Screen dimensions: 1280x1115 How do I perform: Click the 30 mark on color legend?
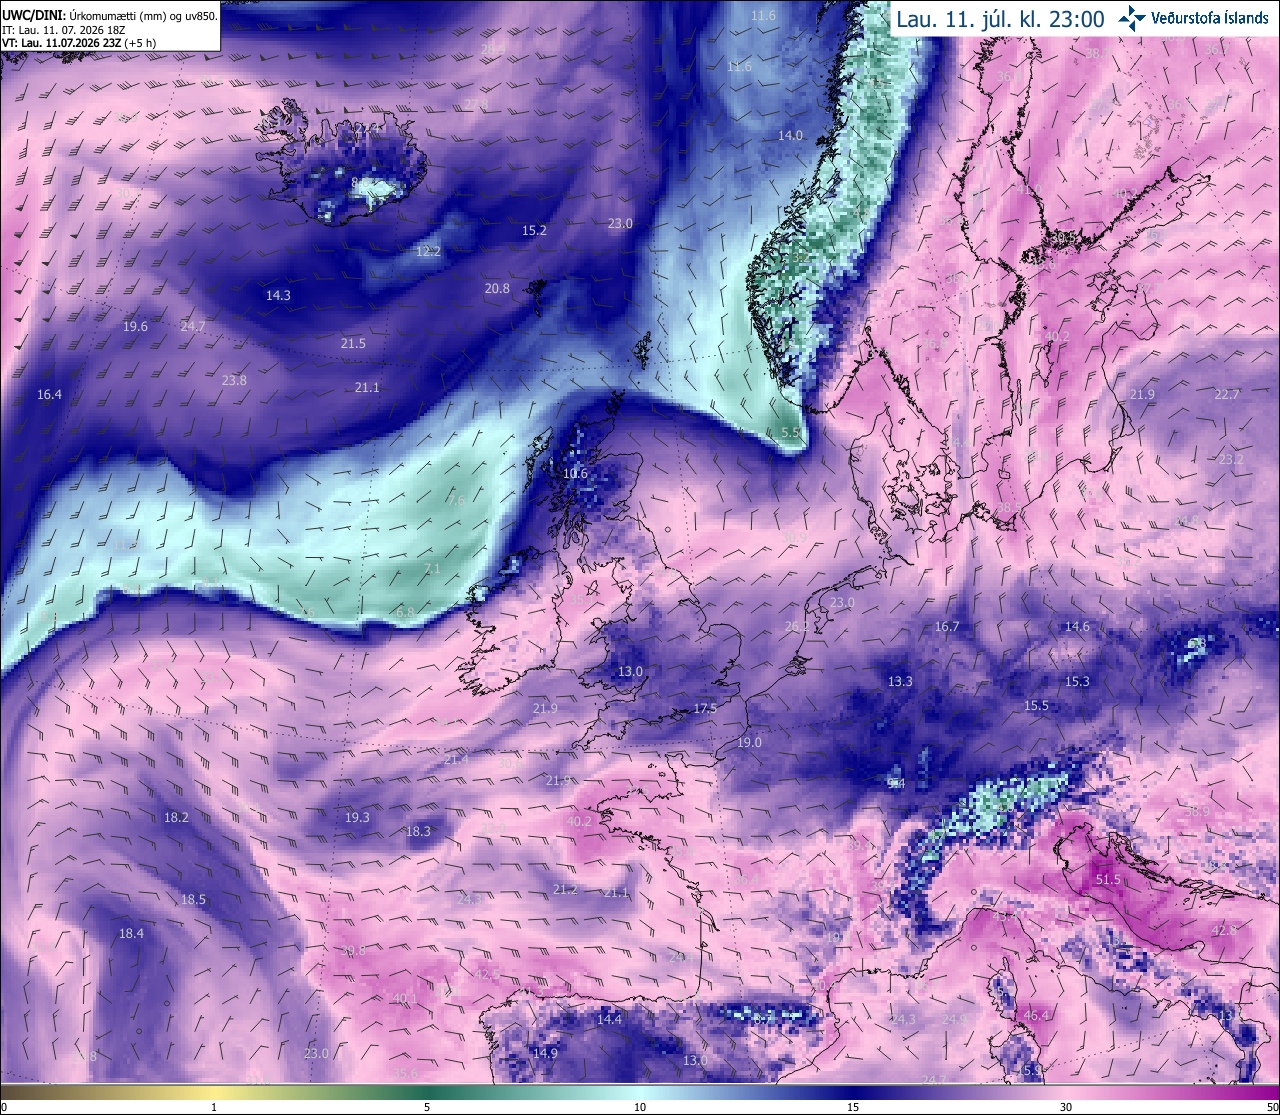pyautogui.click(x=1066, y=1107)
